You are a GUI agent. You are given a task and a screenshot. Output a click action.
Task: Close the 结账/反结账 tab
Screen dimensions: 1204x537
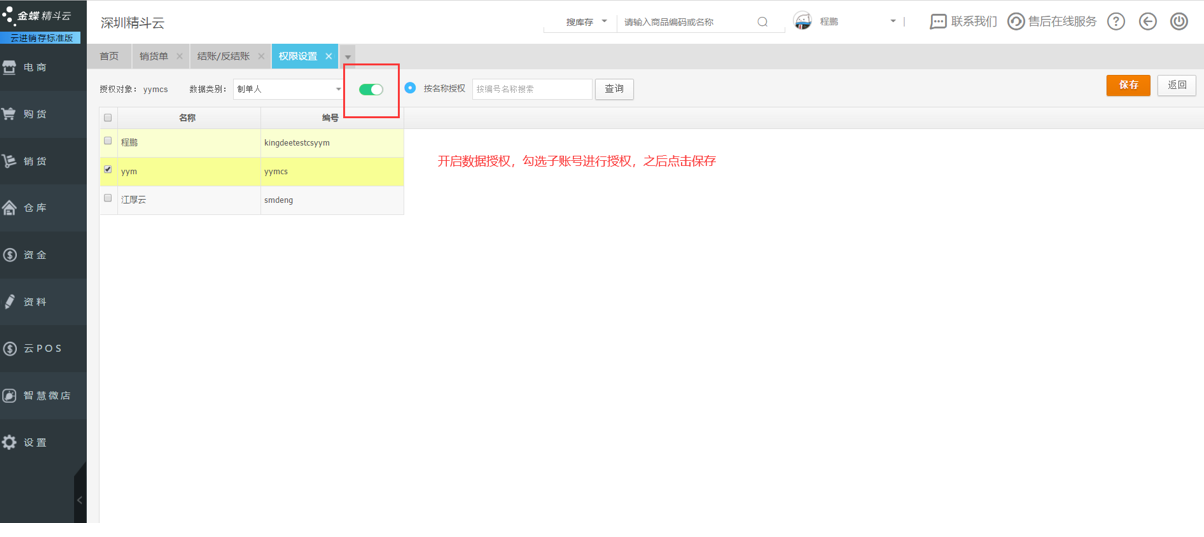tap(262, 57)
